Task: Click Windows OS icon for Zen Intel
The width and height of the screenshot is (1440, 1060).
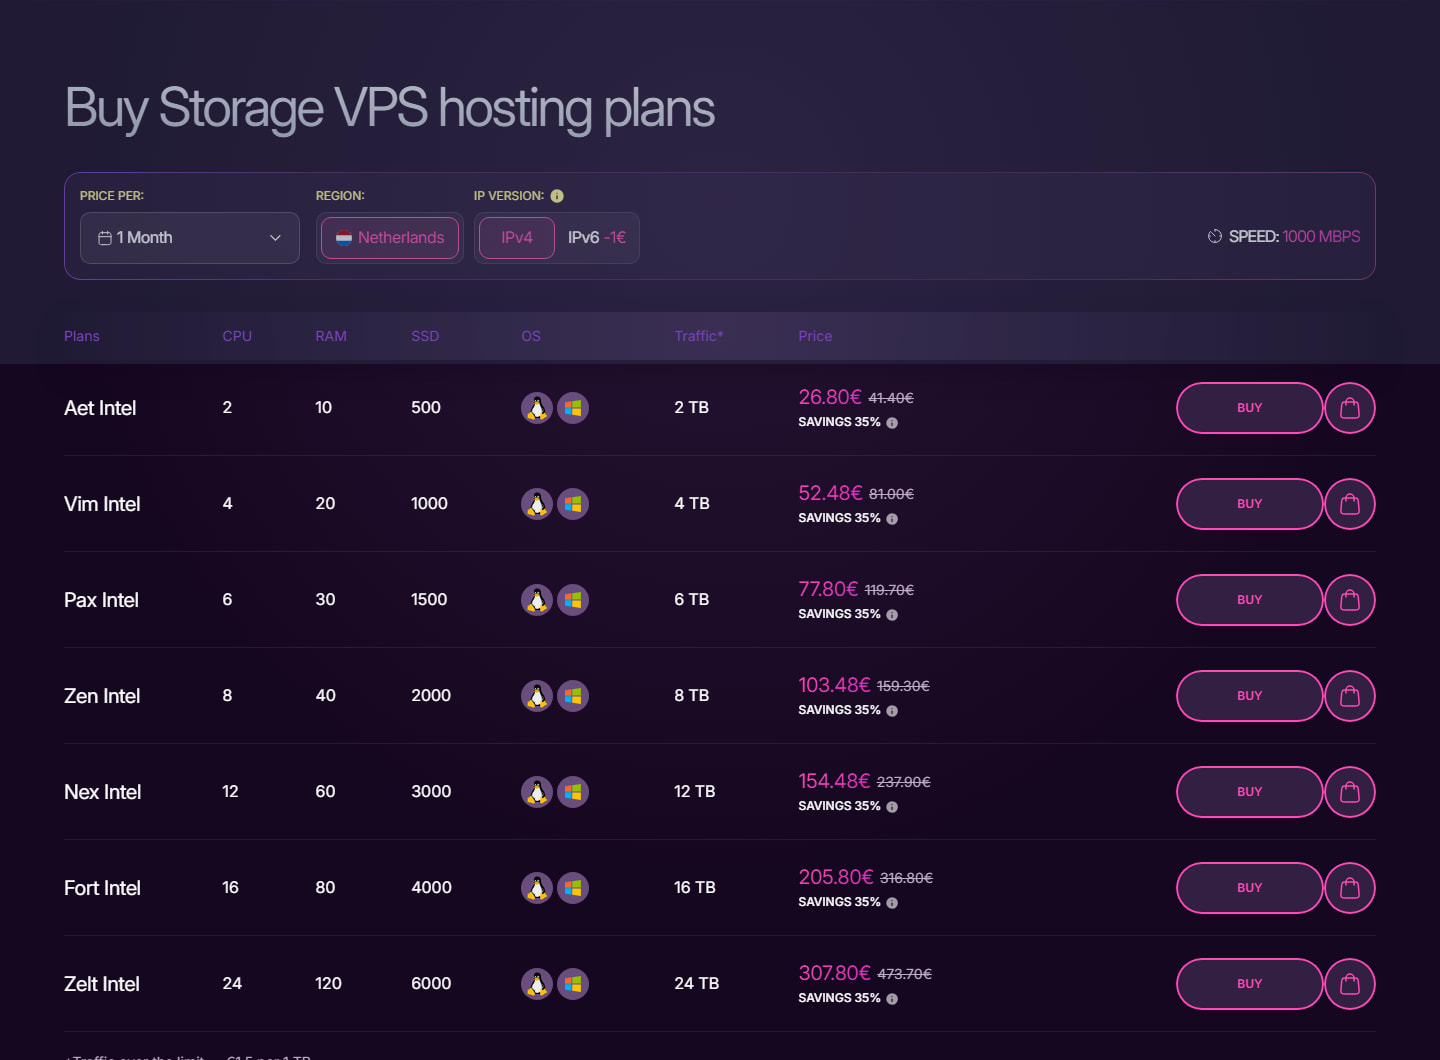Action: [x=573, y=696]
